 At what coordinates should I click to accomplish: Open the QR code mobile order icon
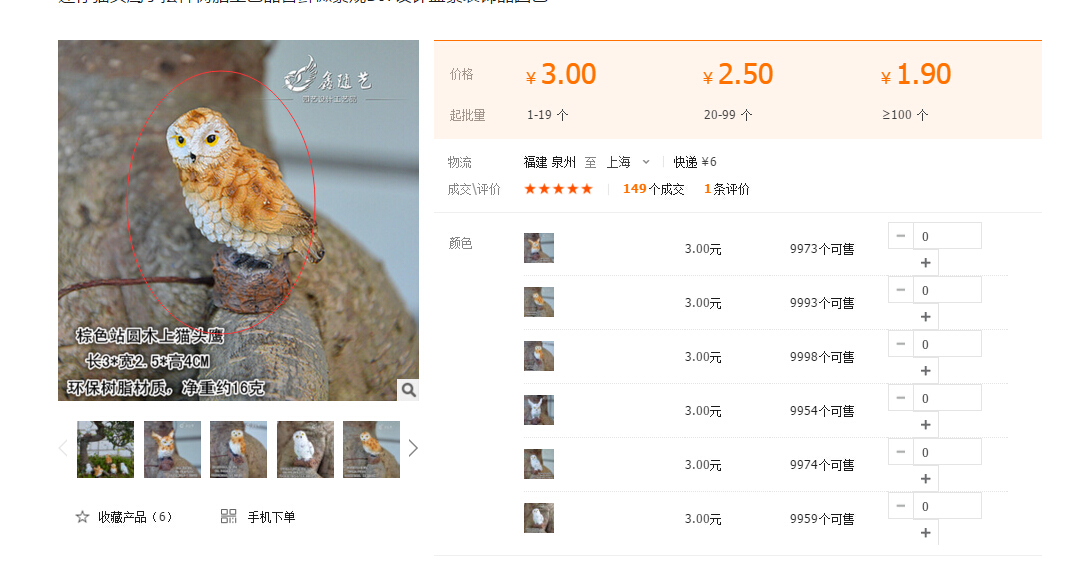(x=228, y=516)
